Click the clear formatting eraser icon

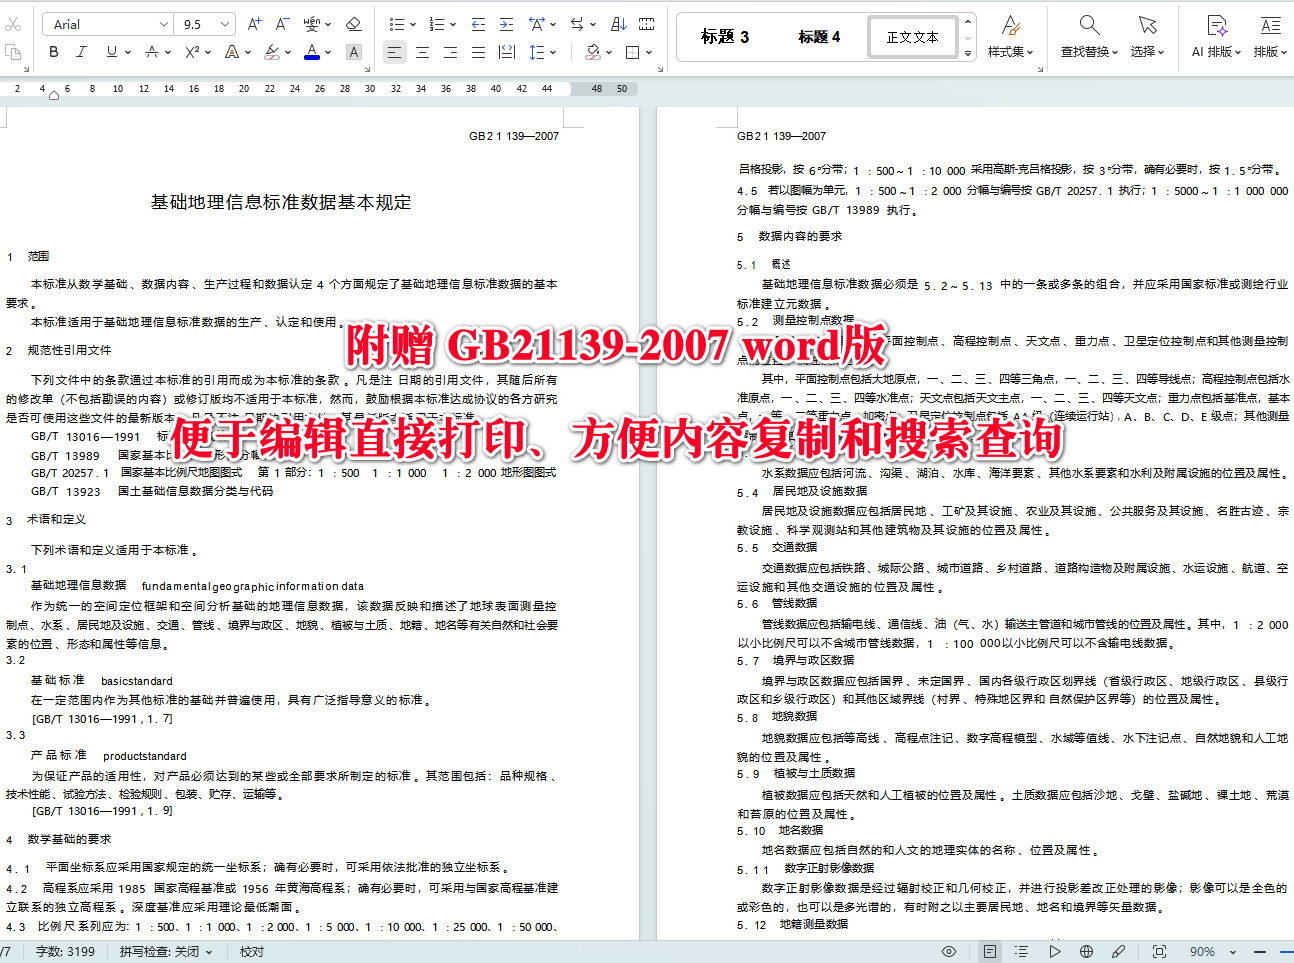click(354, 23)
